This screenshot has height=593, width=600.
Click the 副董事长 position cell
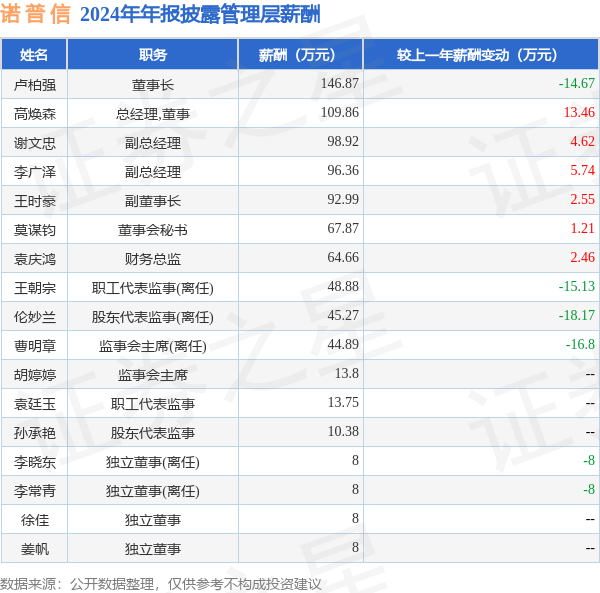(x=153, y=201)
